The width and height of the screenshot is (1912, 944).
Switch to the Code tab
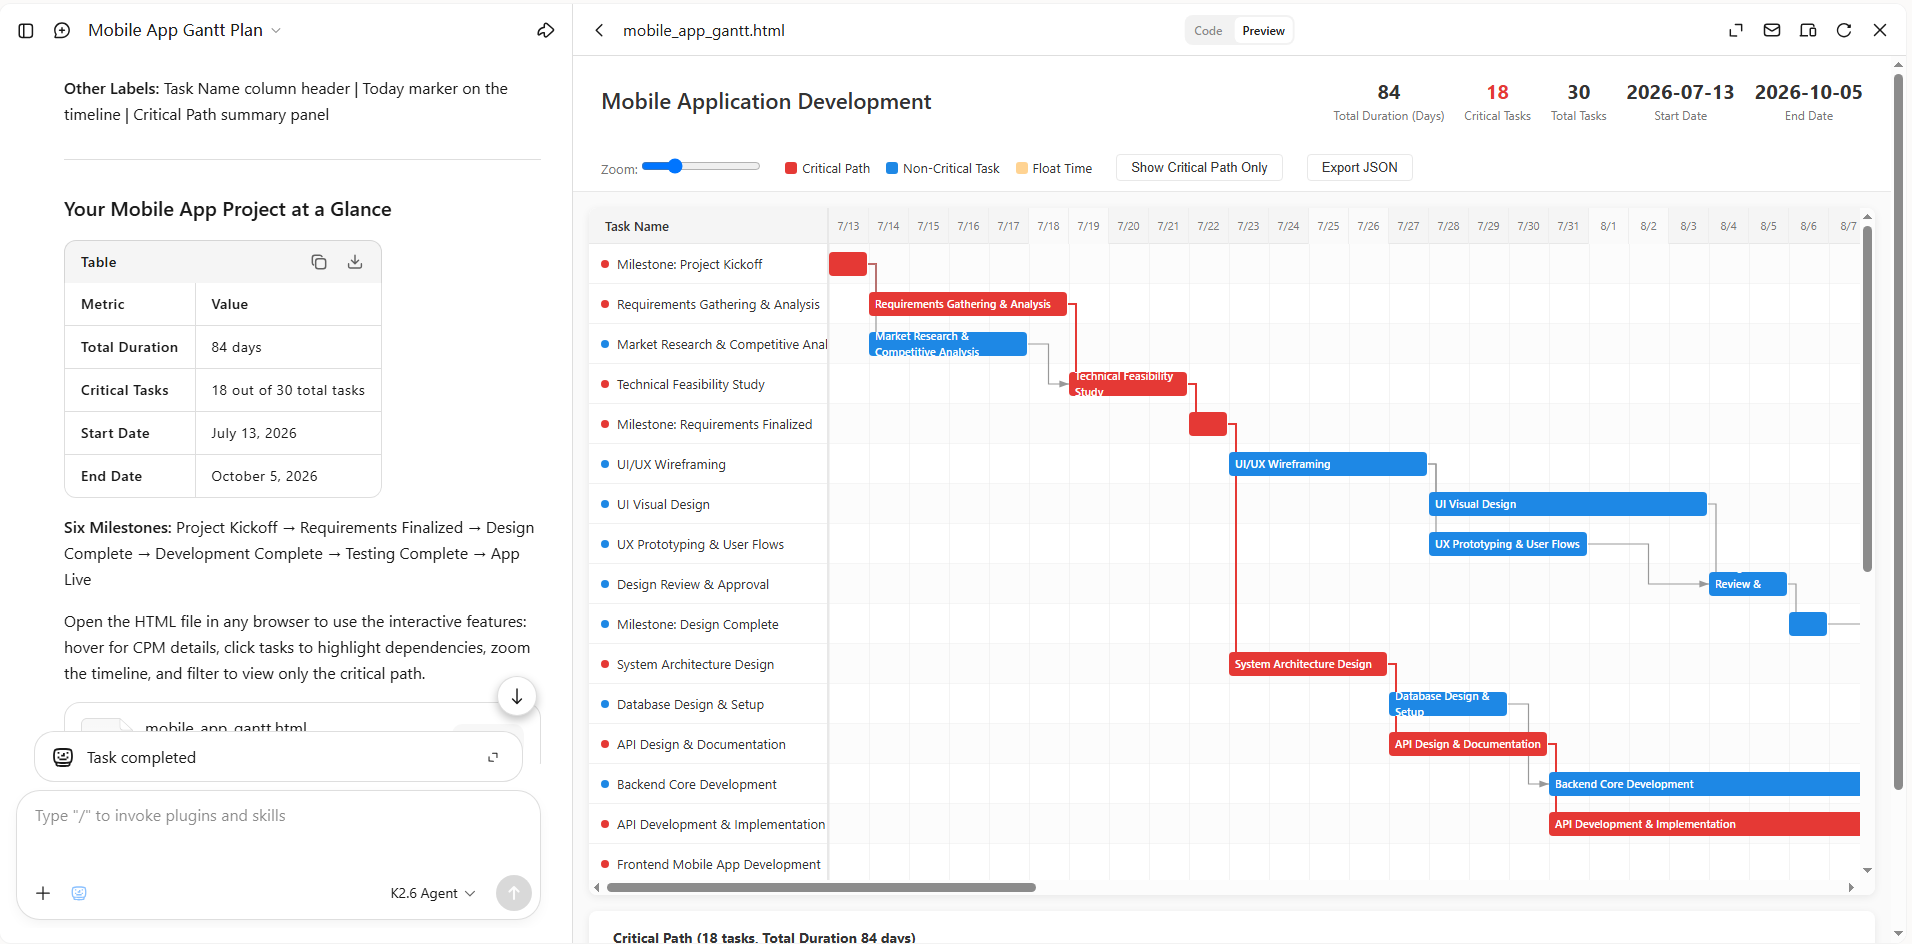pyautogui.click(x=1208, y=31)
